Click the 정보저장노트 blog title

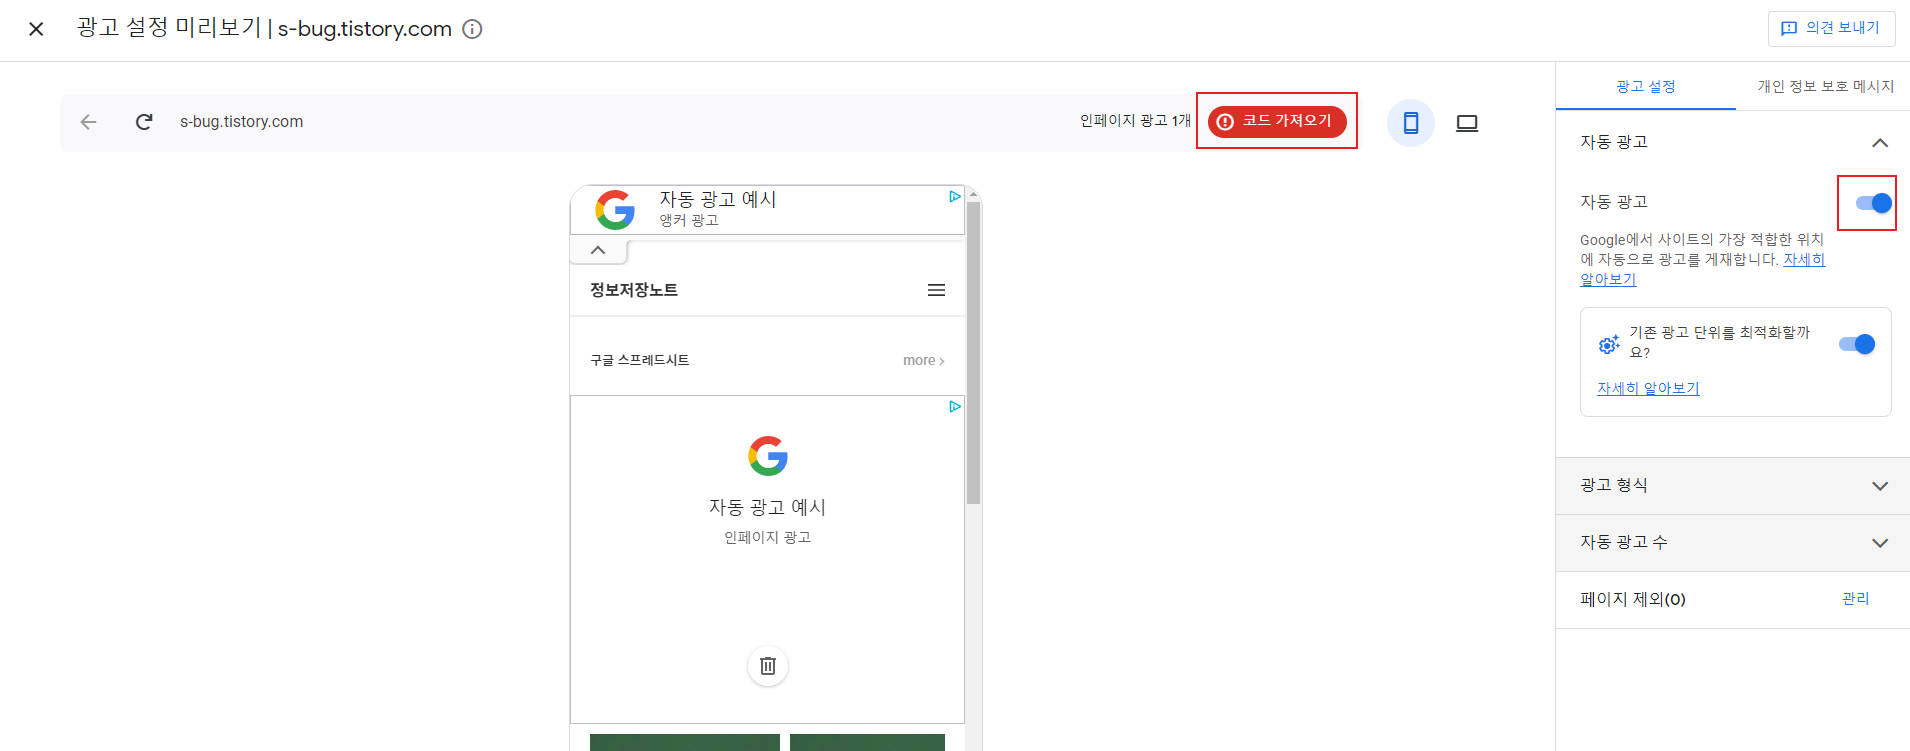click(x=634, y=290)
